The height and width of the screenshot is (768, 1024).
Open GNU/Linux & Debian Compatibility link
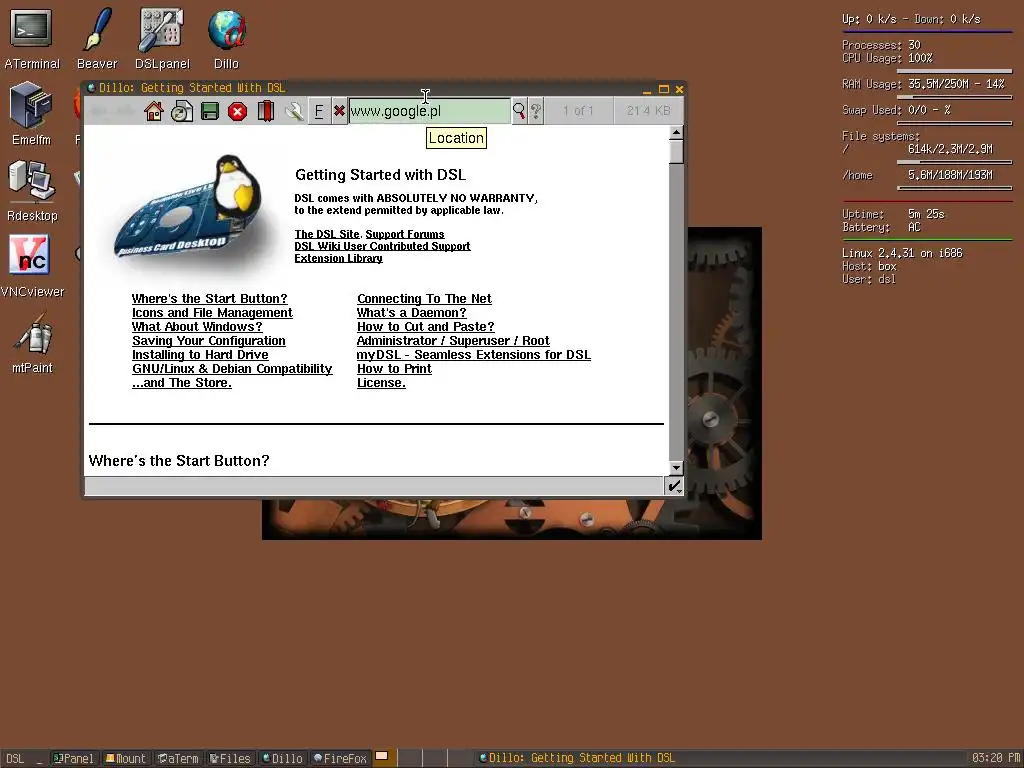coord(232,369)
